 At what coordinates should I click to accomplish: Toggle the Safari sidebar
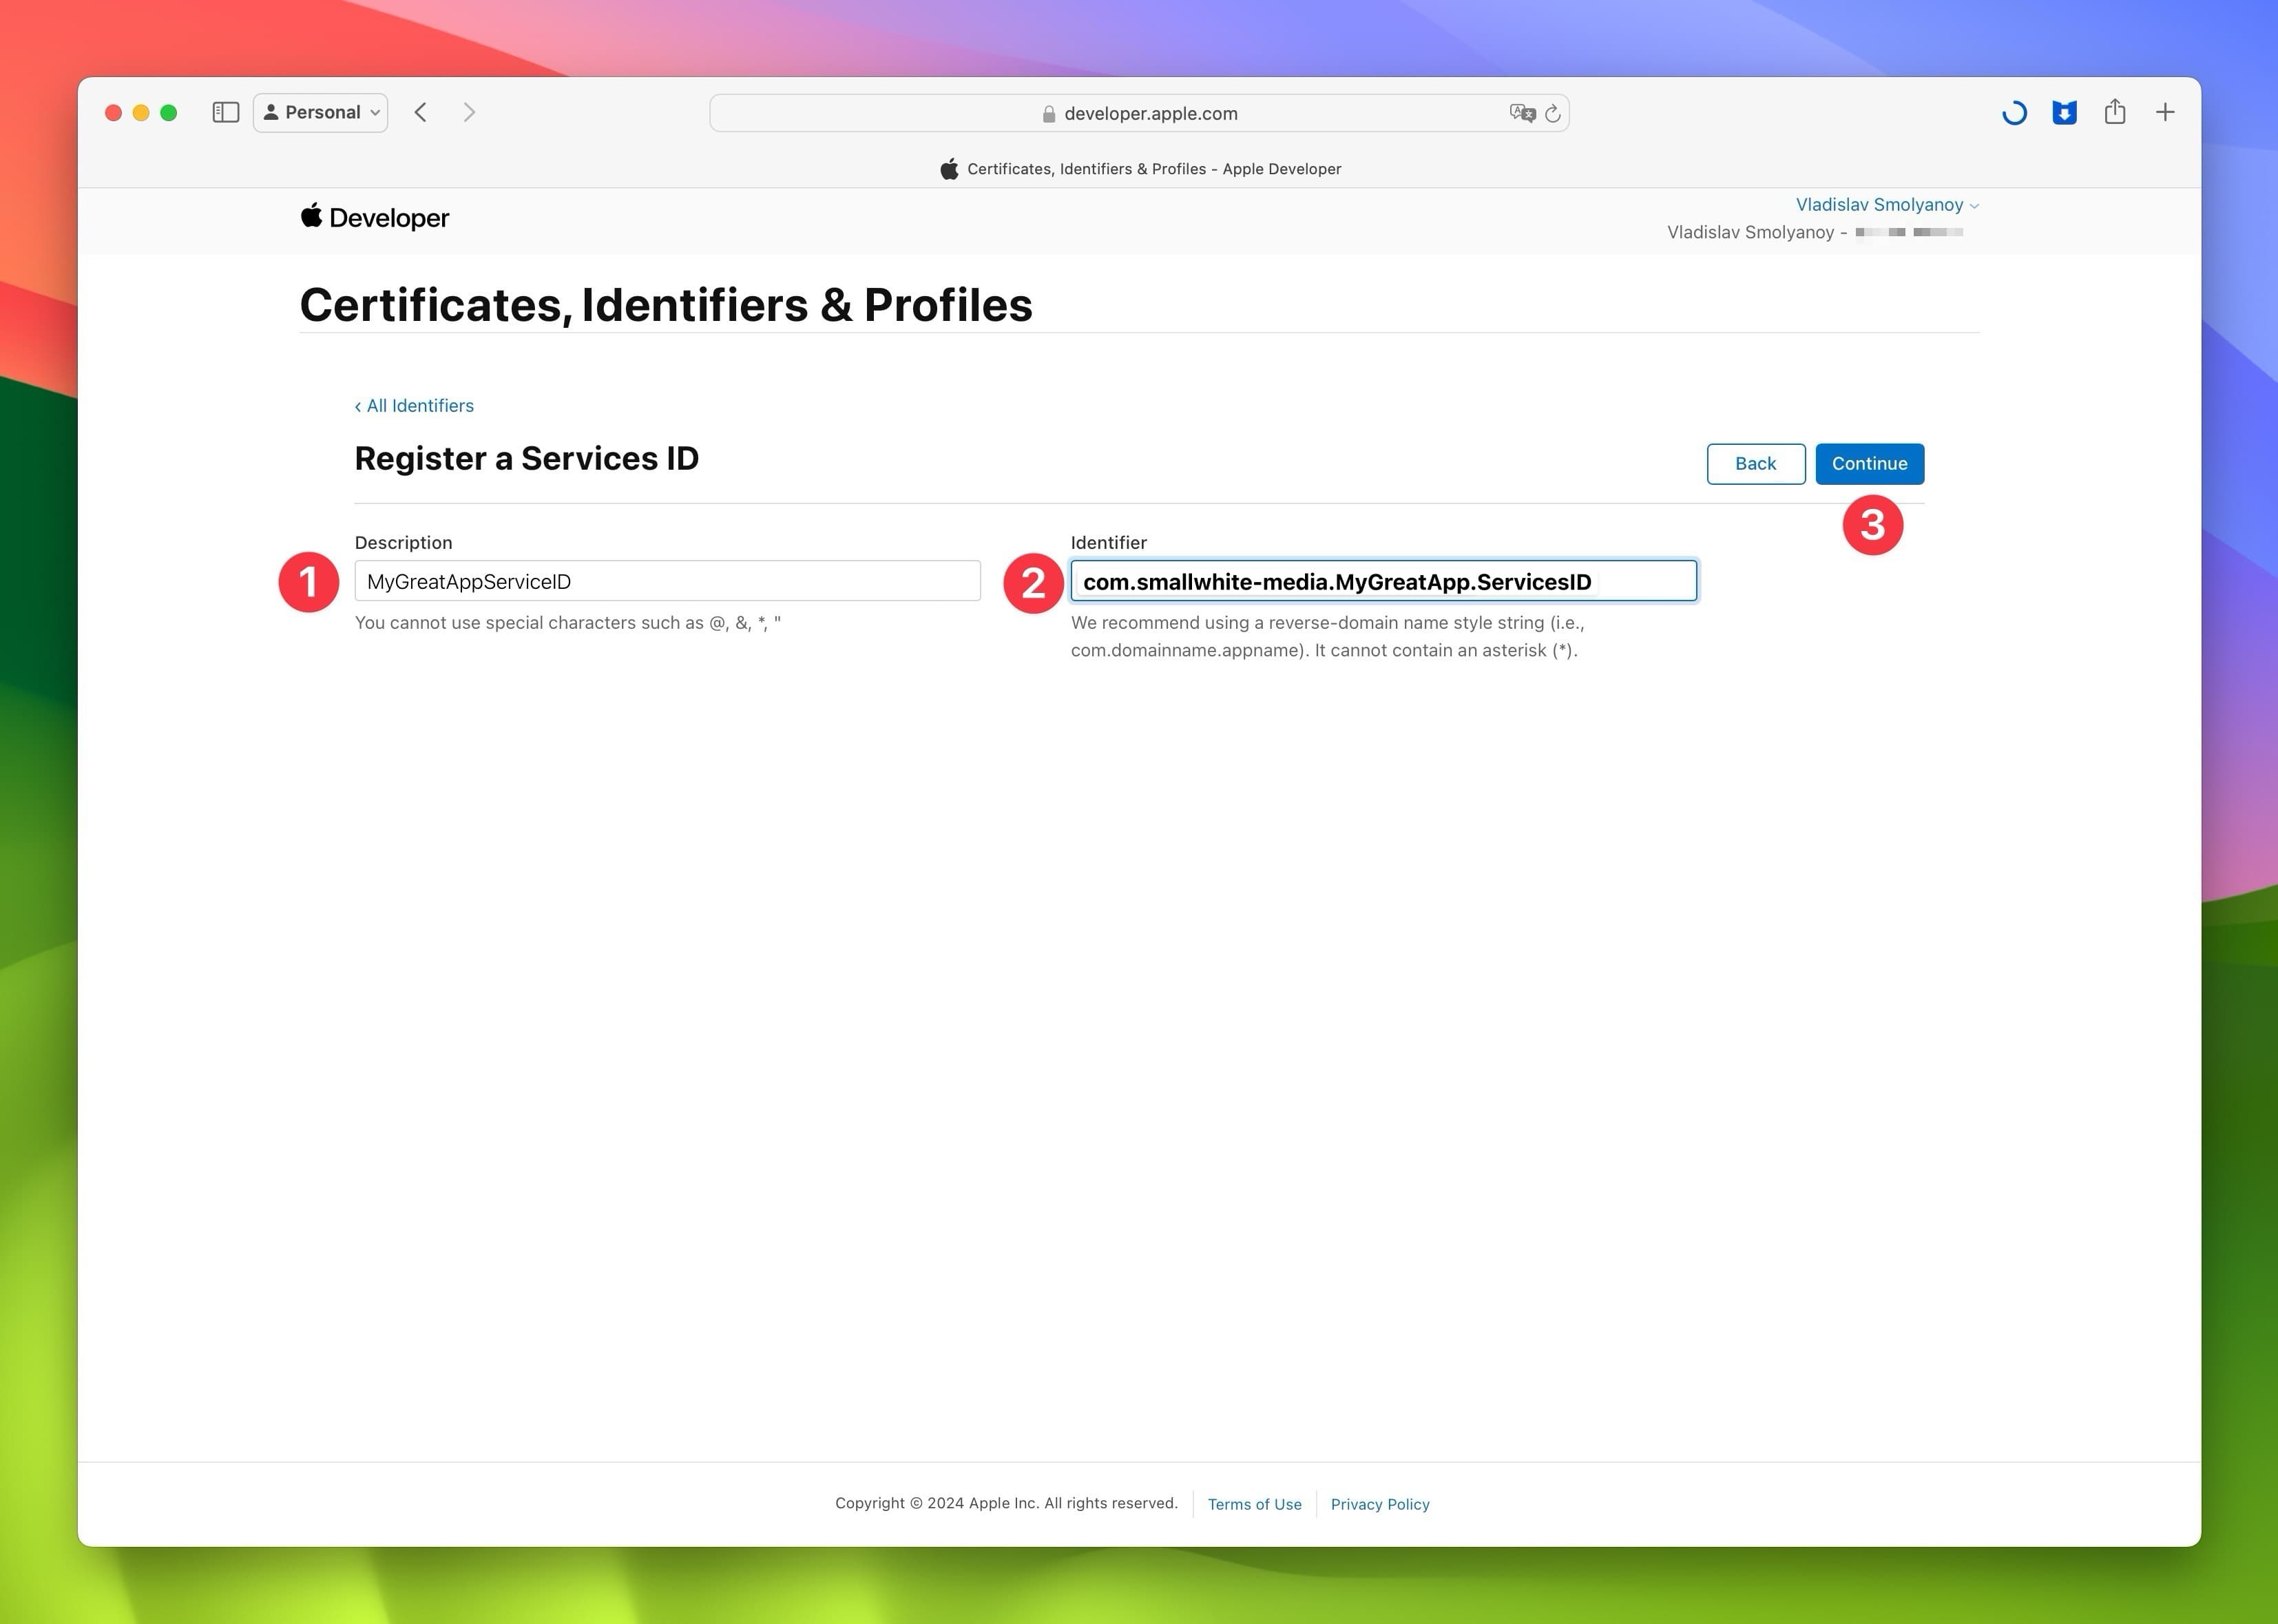pos(226,113)
